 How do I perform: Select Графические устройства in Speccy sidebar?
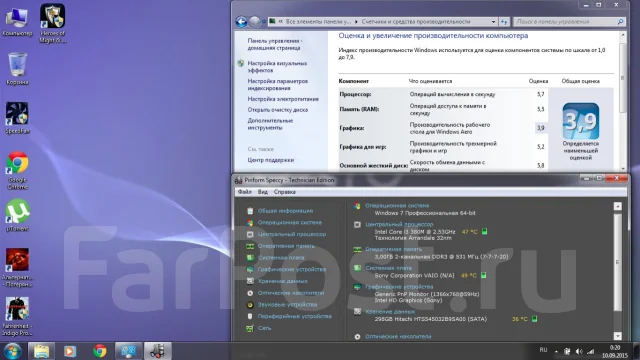291,269
